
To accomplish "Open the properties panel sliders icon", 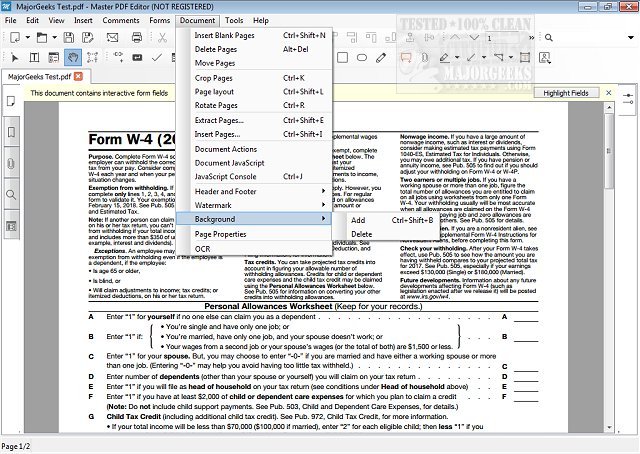I will pos(628,98).
